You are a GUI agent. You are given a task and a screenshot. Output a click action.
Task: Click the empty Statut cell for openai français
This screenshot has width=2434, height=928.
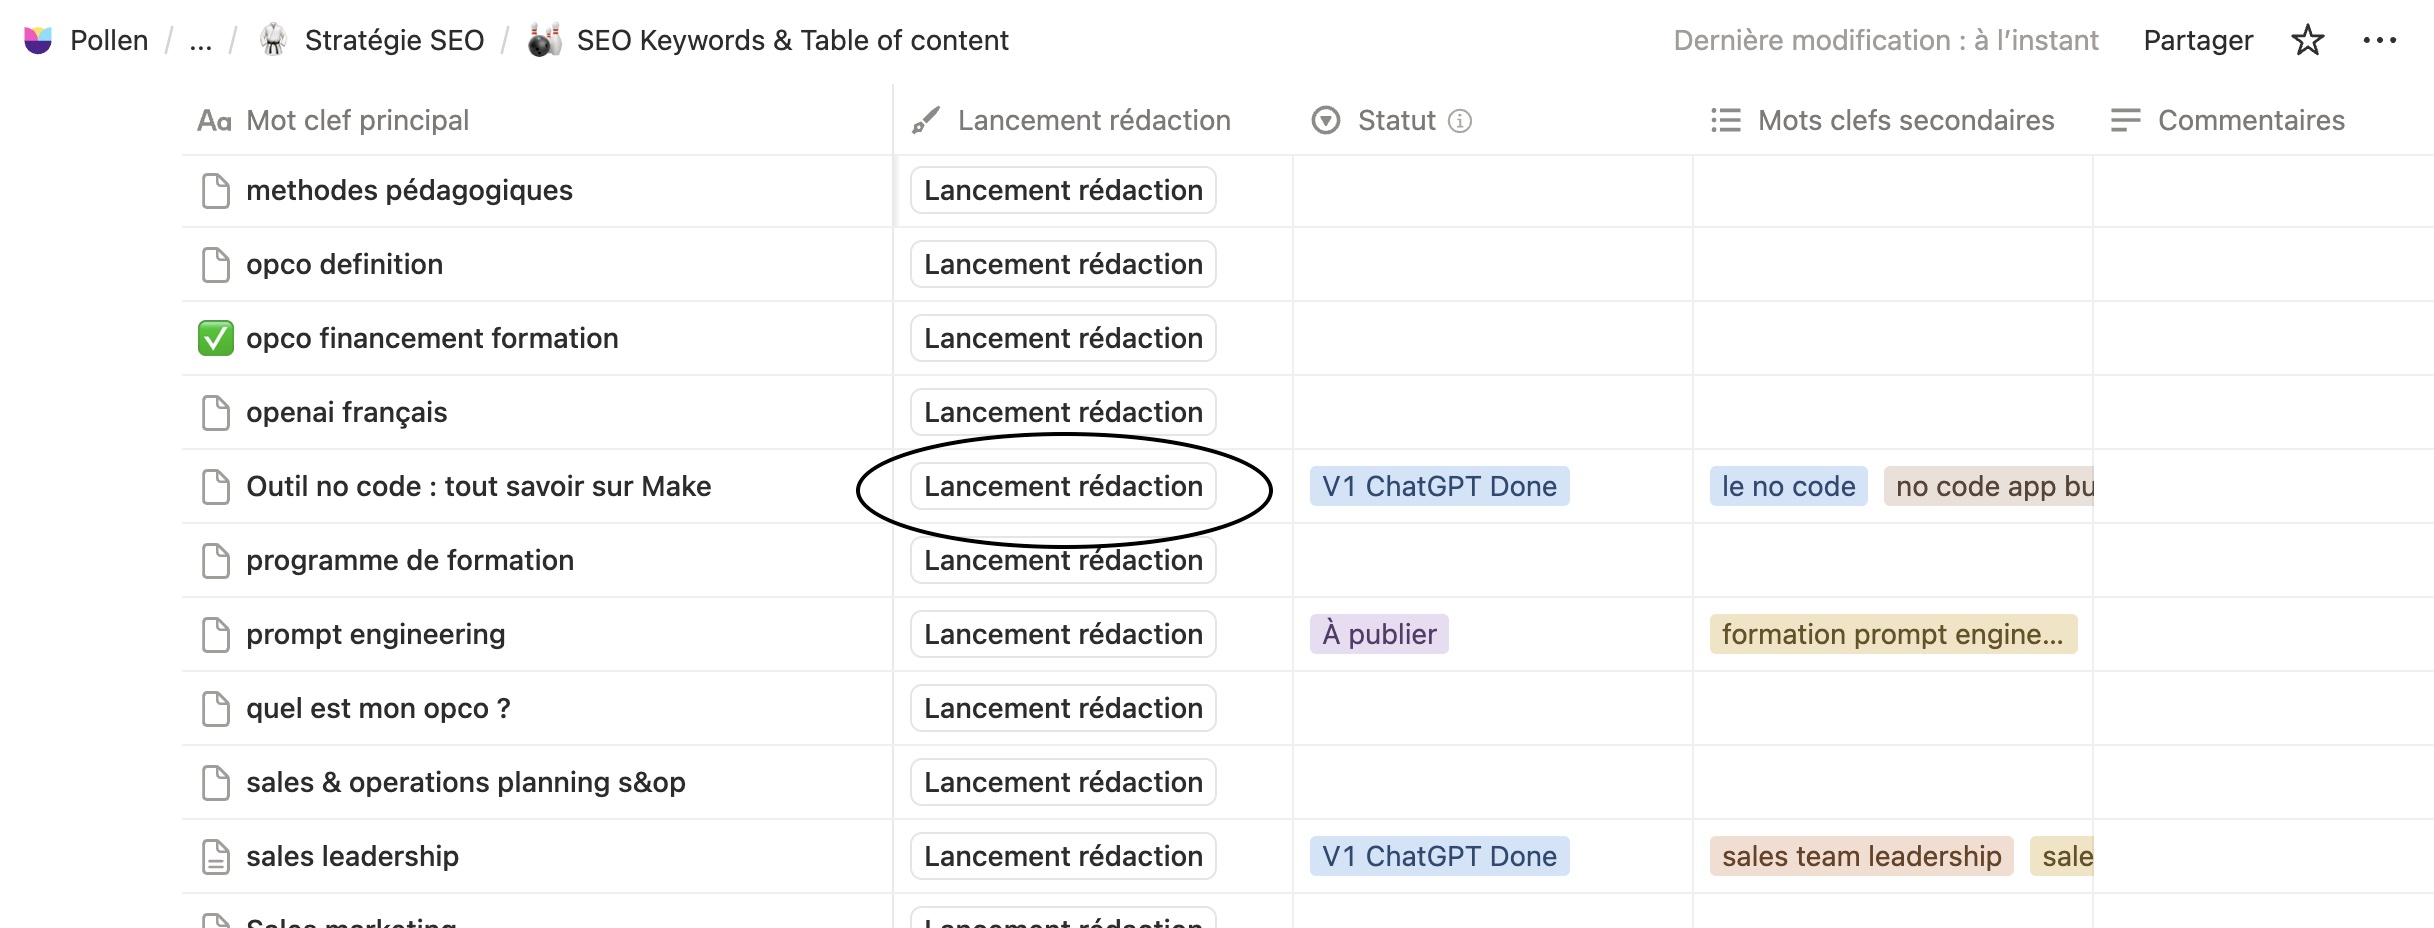tap(1492, 412)
